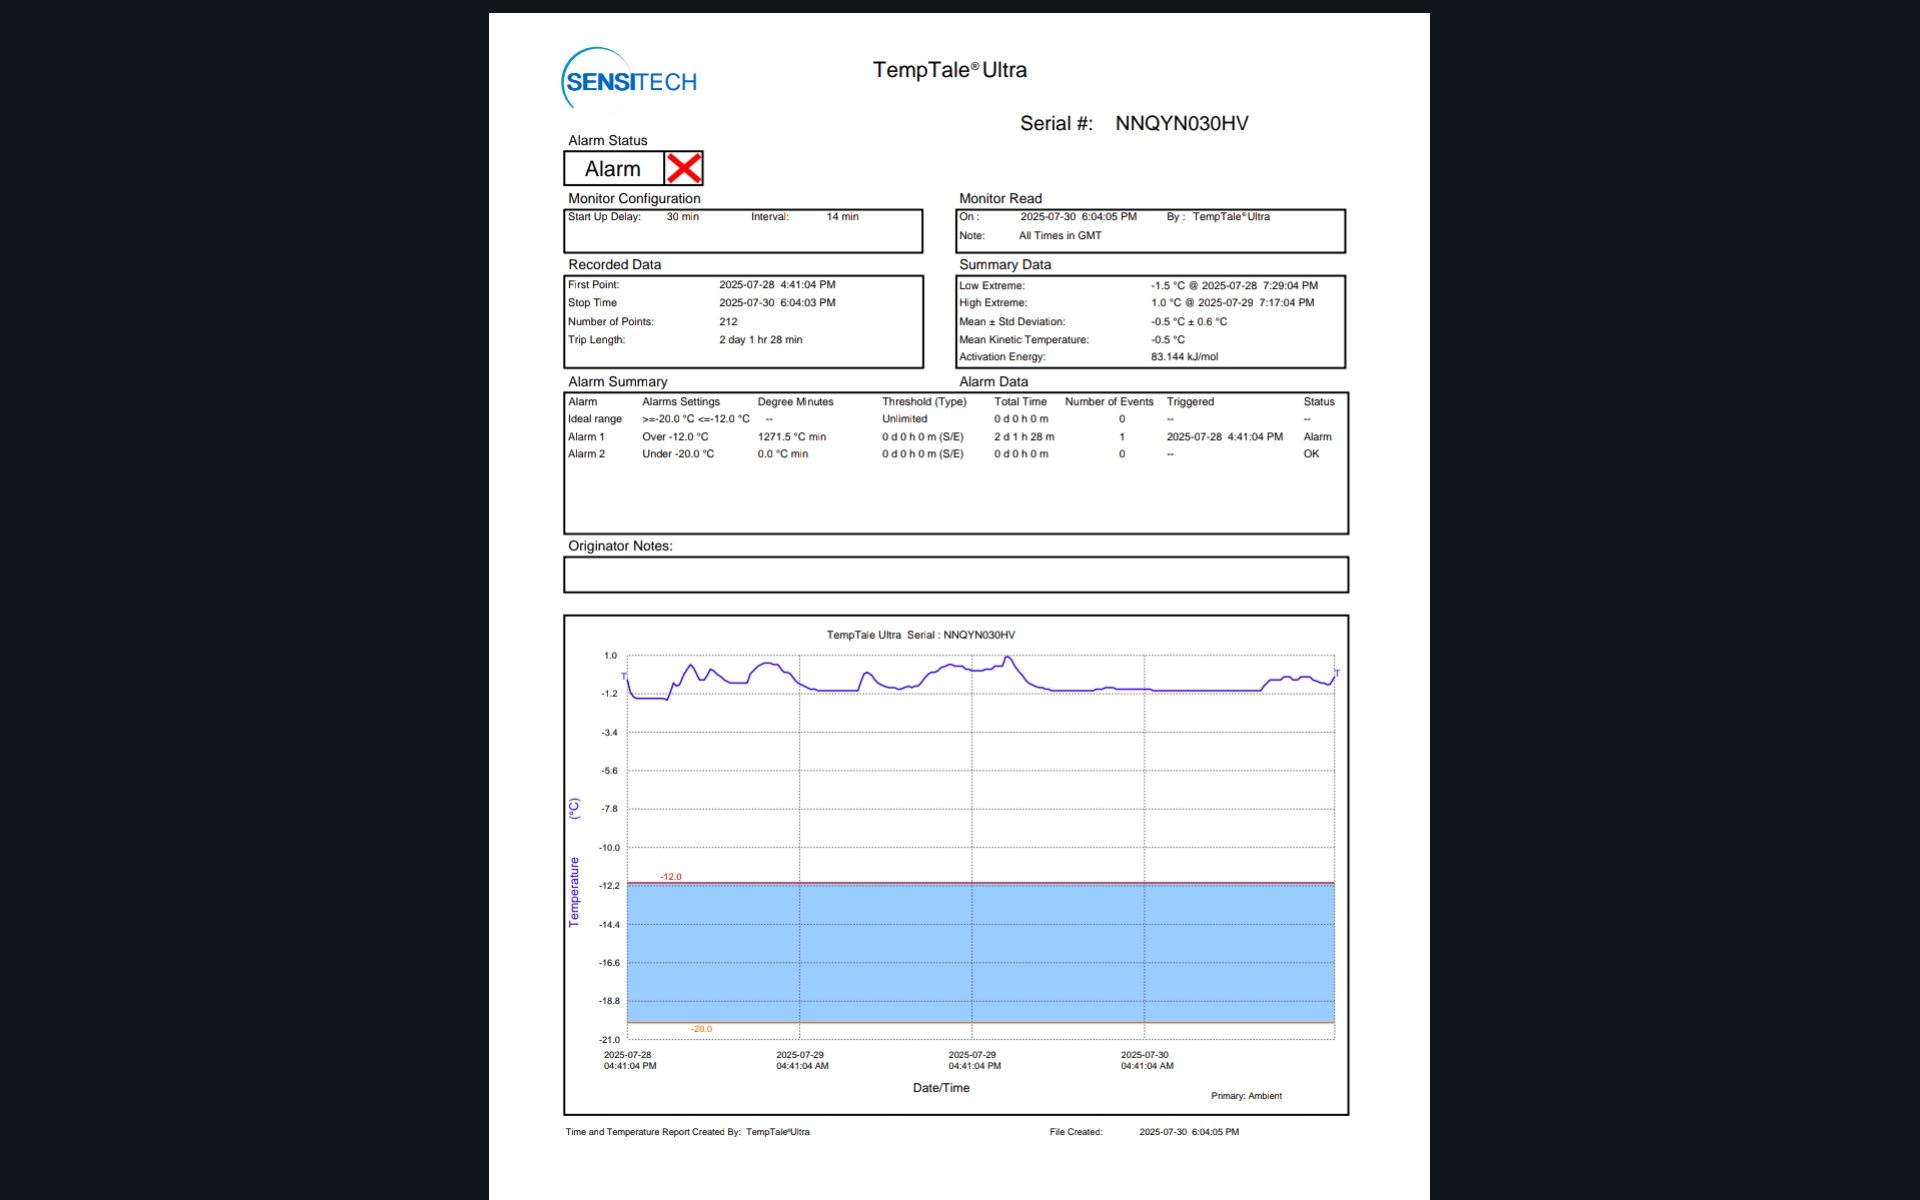Click the Degree Minutes column header
Viewport: 1920px width, 1200px height.
[x=795, y=402]
